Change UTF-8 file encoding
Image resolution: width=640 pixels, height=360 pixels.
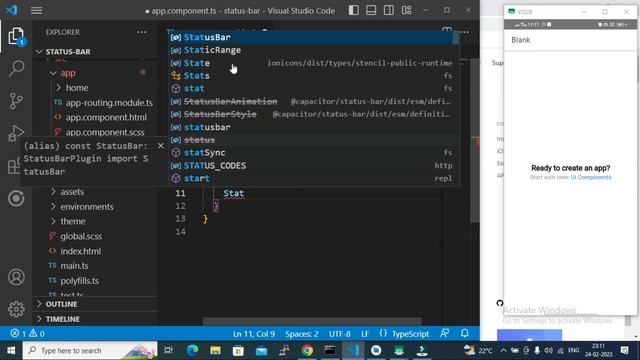[340, 334]
